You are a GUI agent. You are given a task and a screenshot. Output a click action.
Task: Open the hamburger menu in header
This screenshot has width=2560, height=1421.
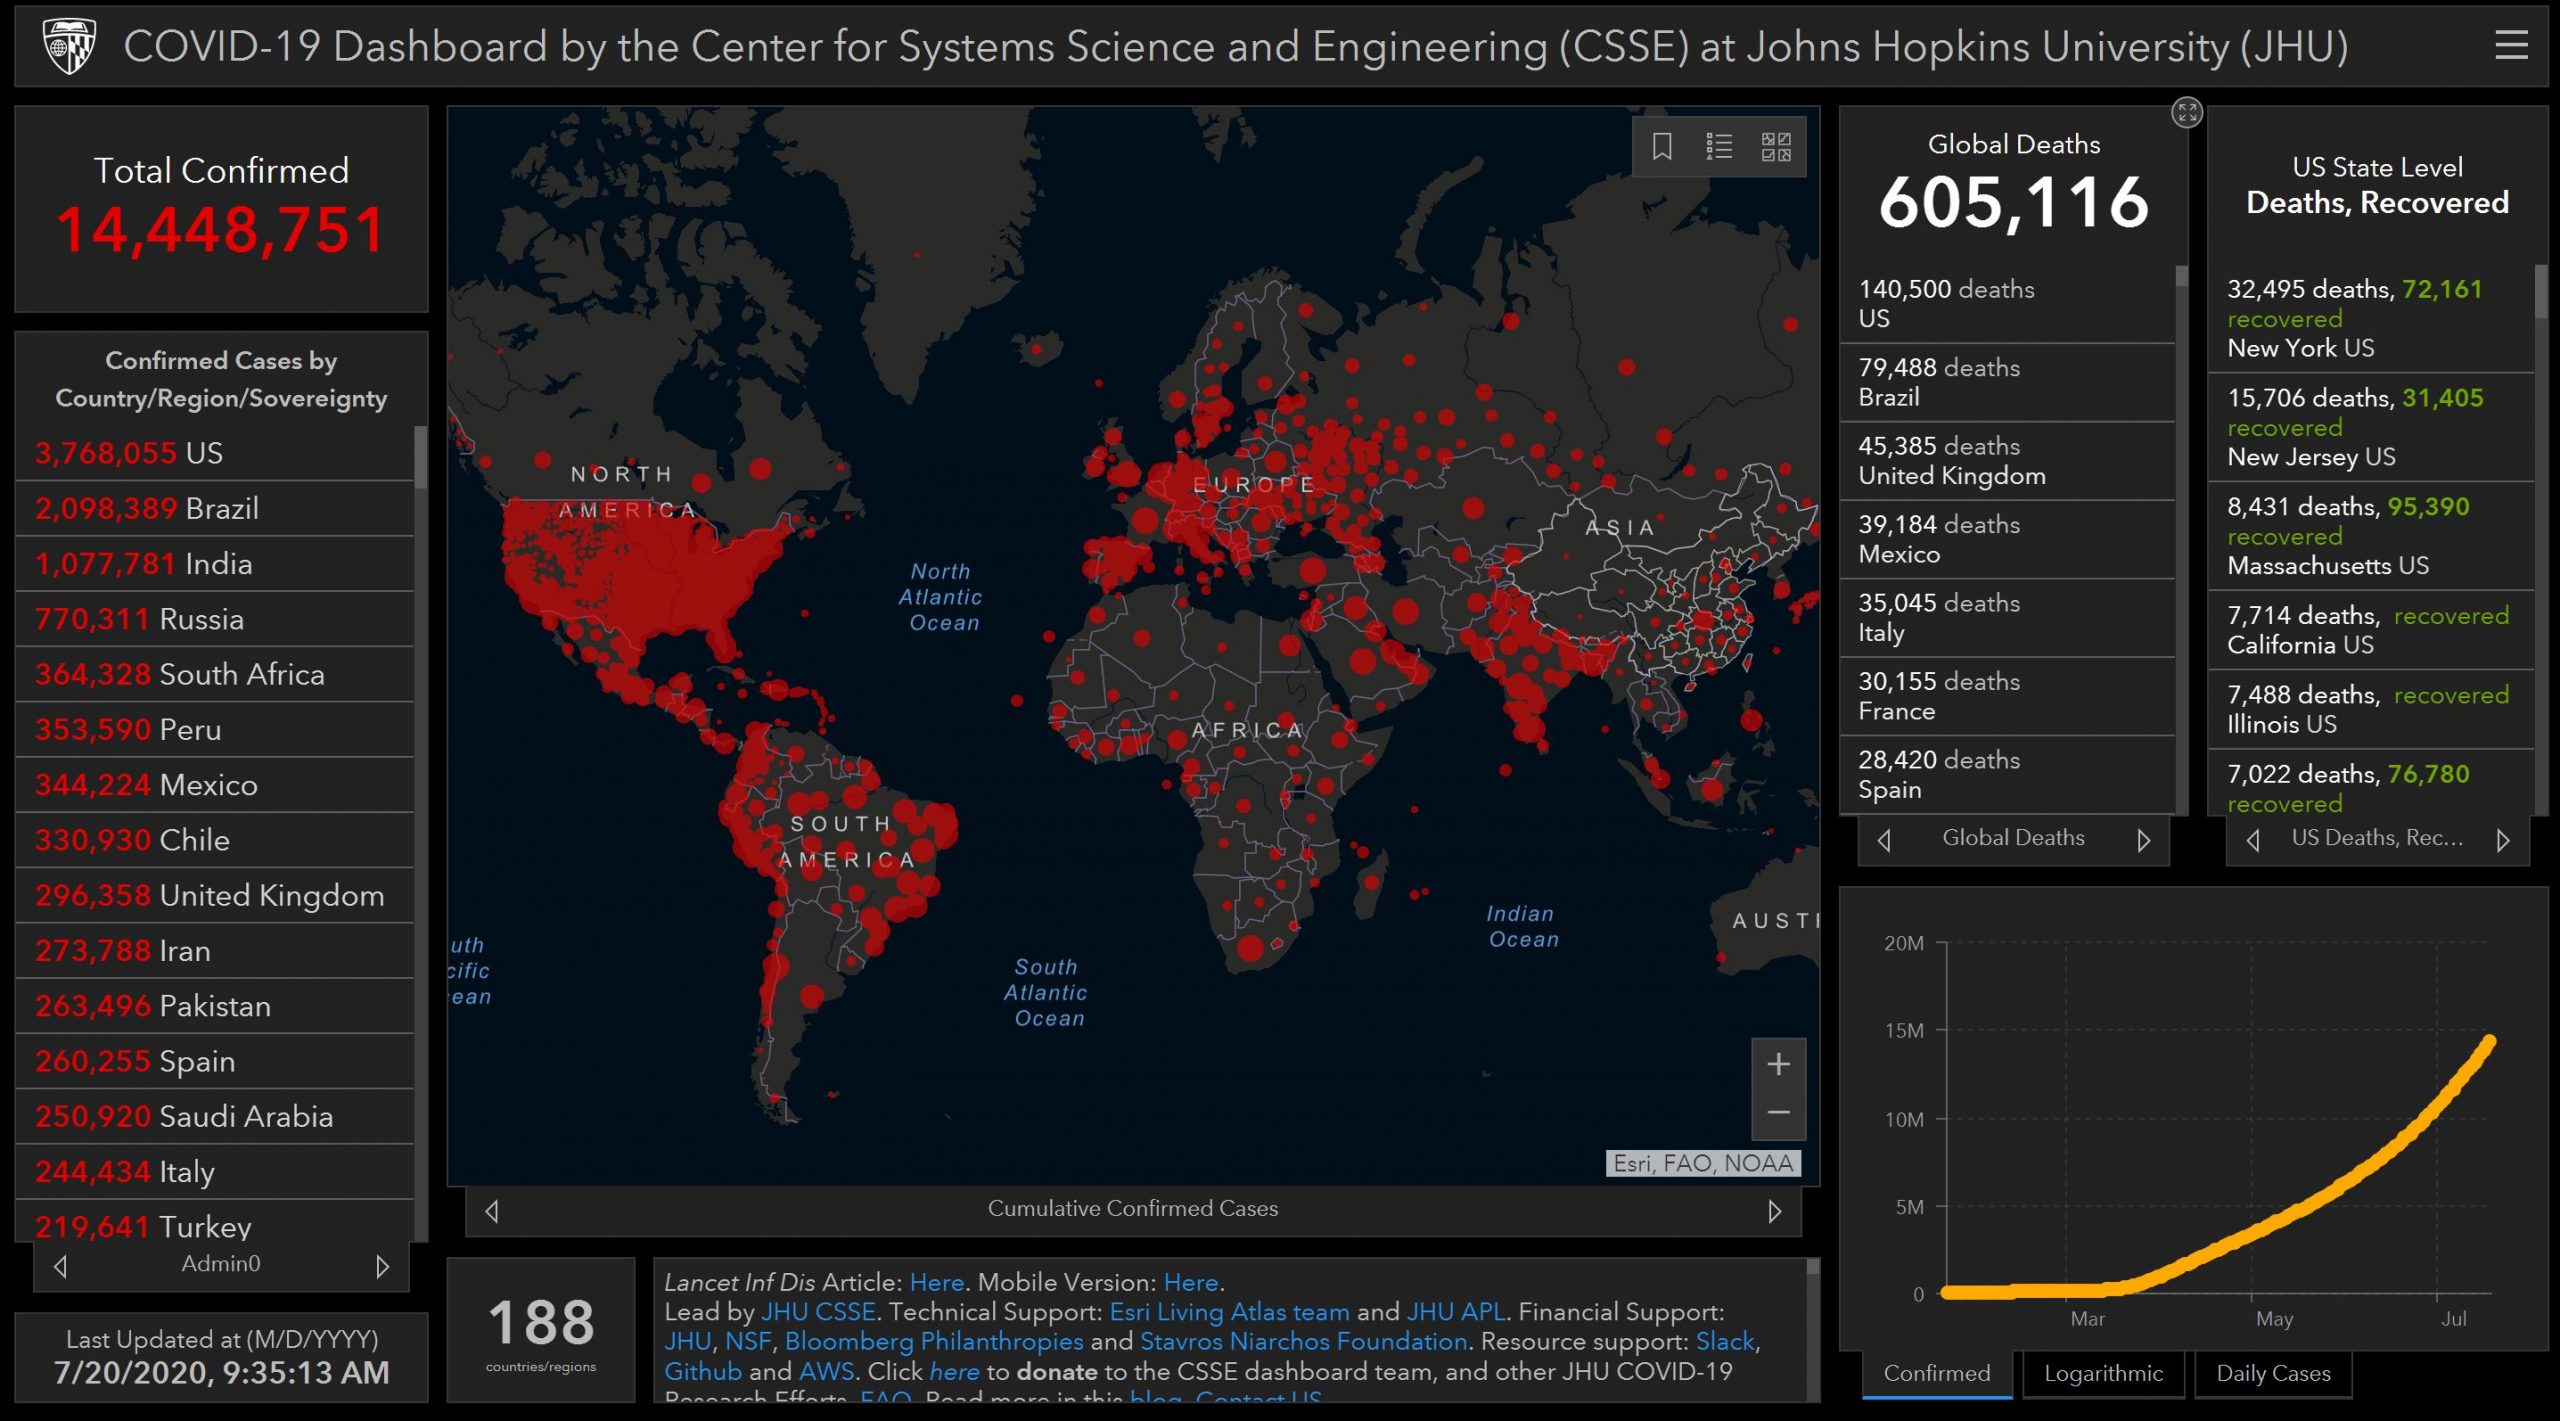pos(2510,46)
